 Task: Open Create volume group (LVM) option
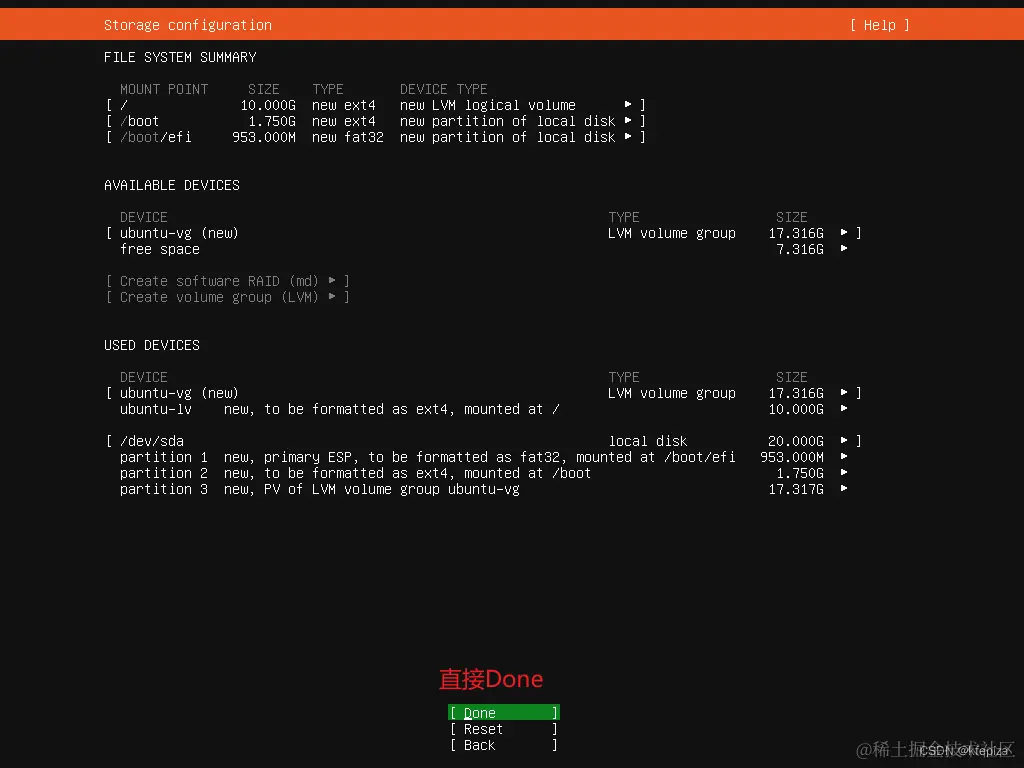pos(227,297)
